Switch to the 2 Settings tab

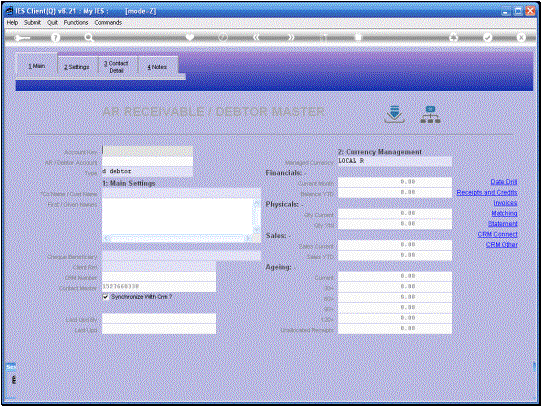point(77,67)
